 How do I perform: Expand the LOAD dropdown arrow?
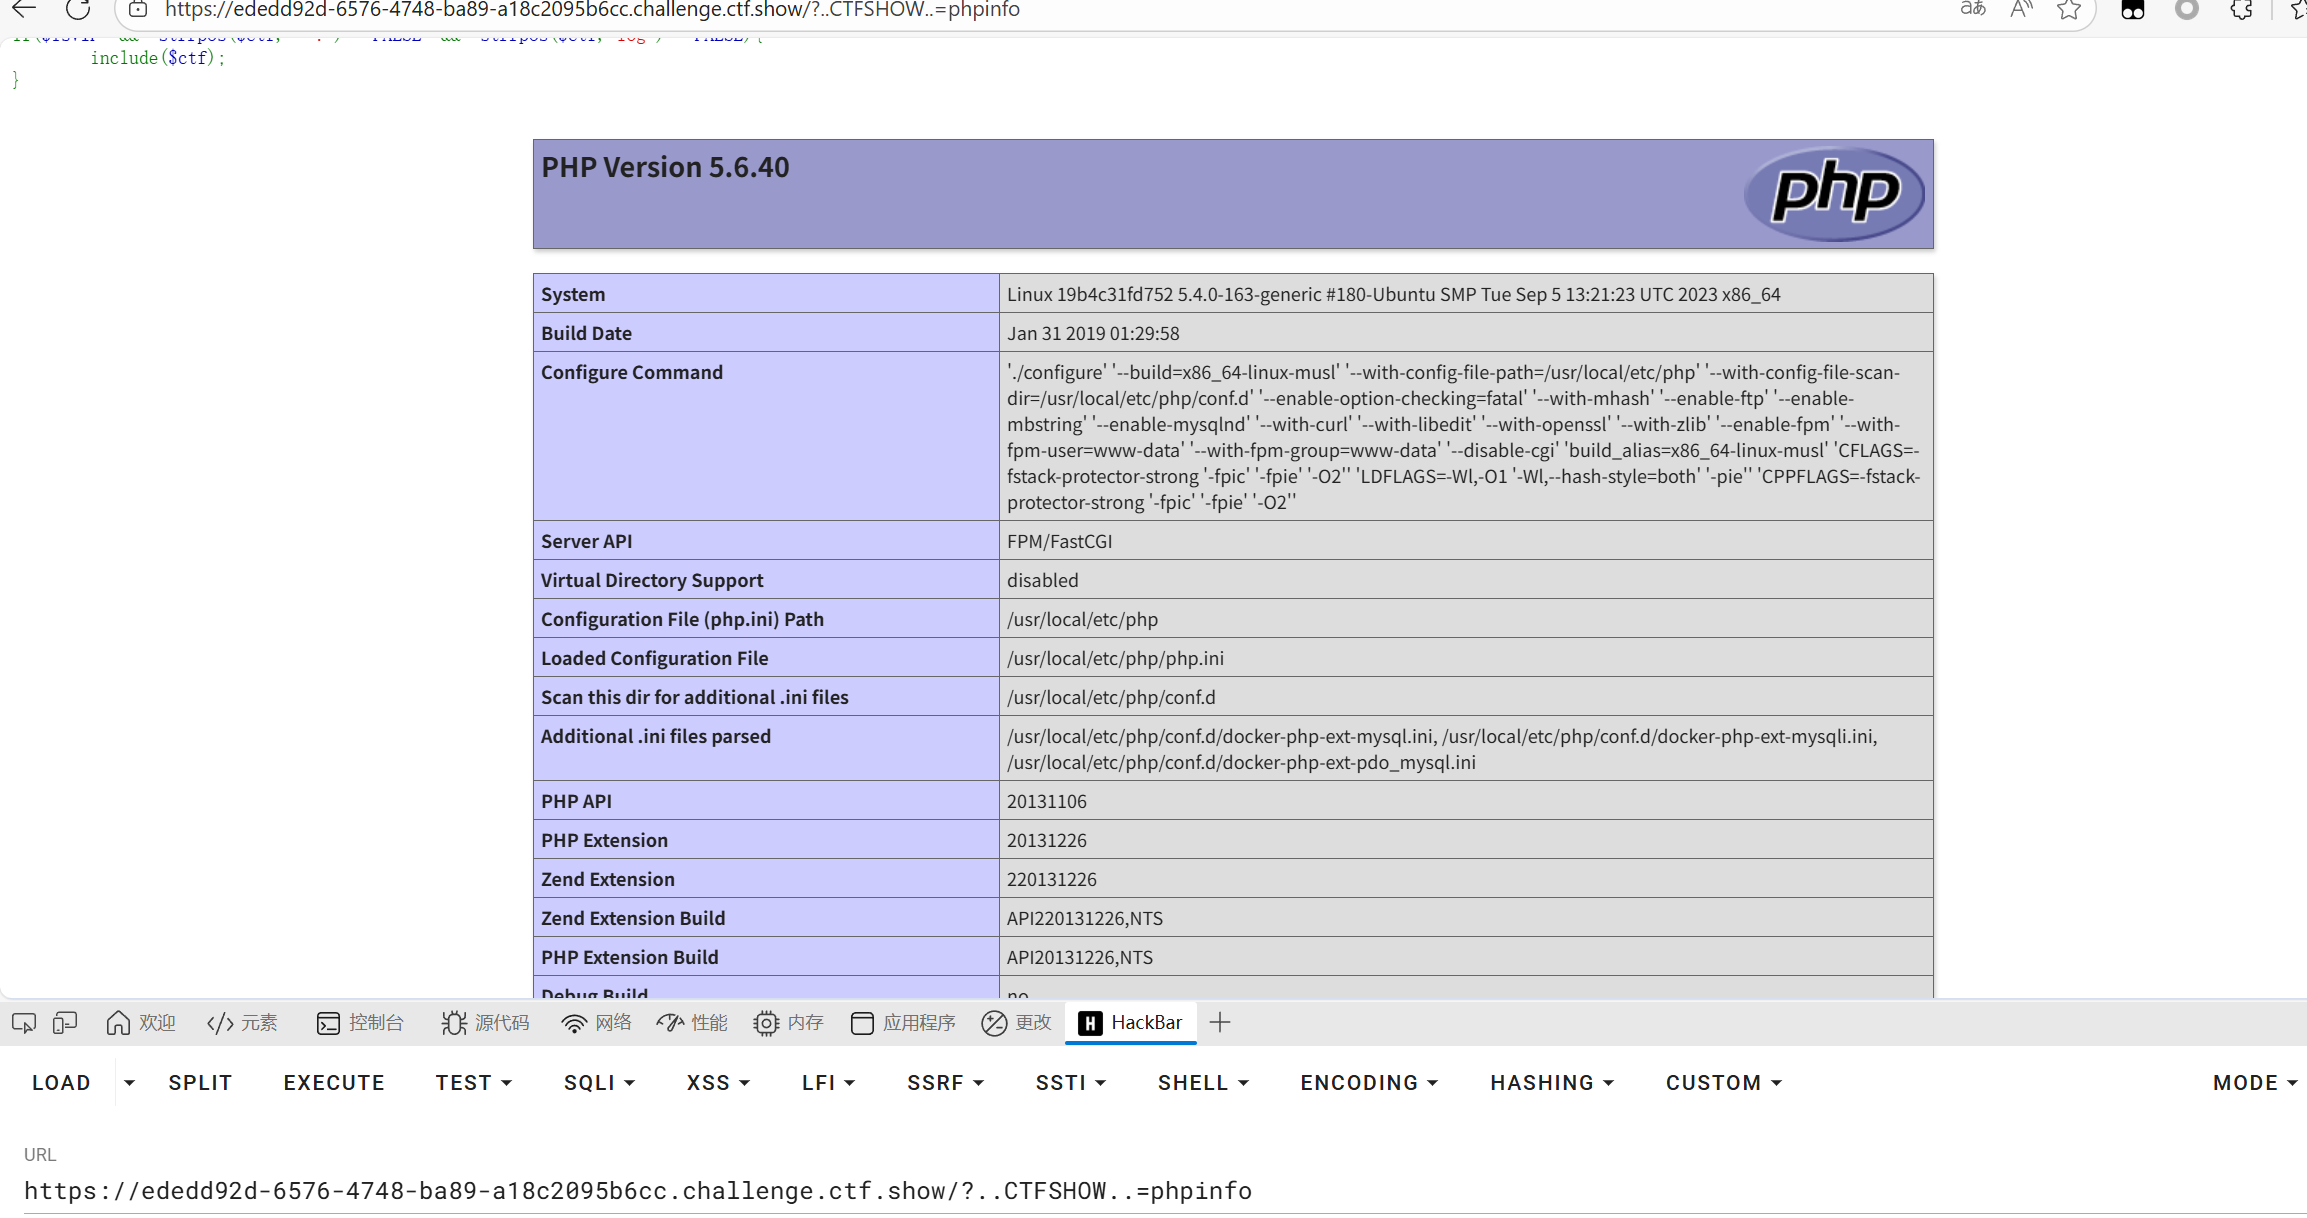pyautogui.click(x=129, y=1083)
